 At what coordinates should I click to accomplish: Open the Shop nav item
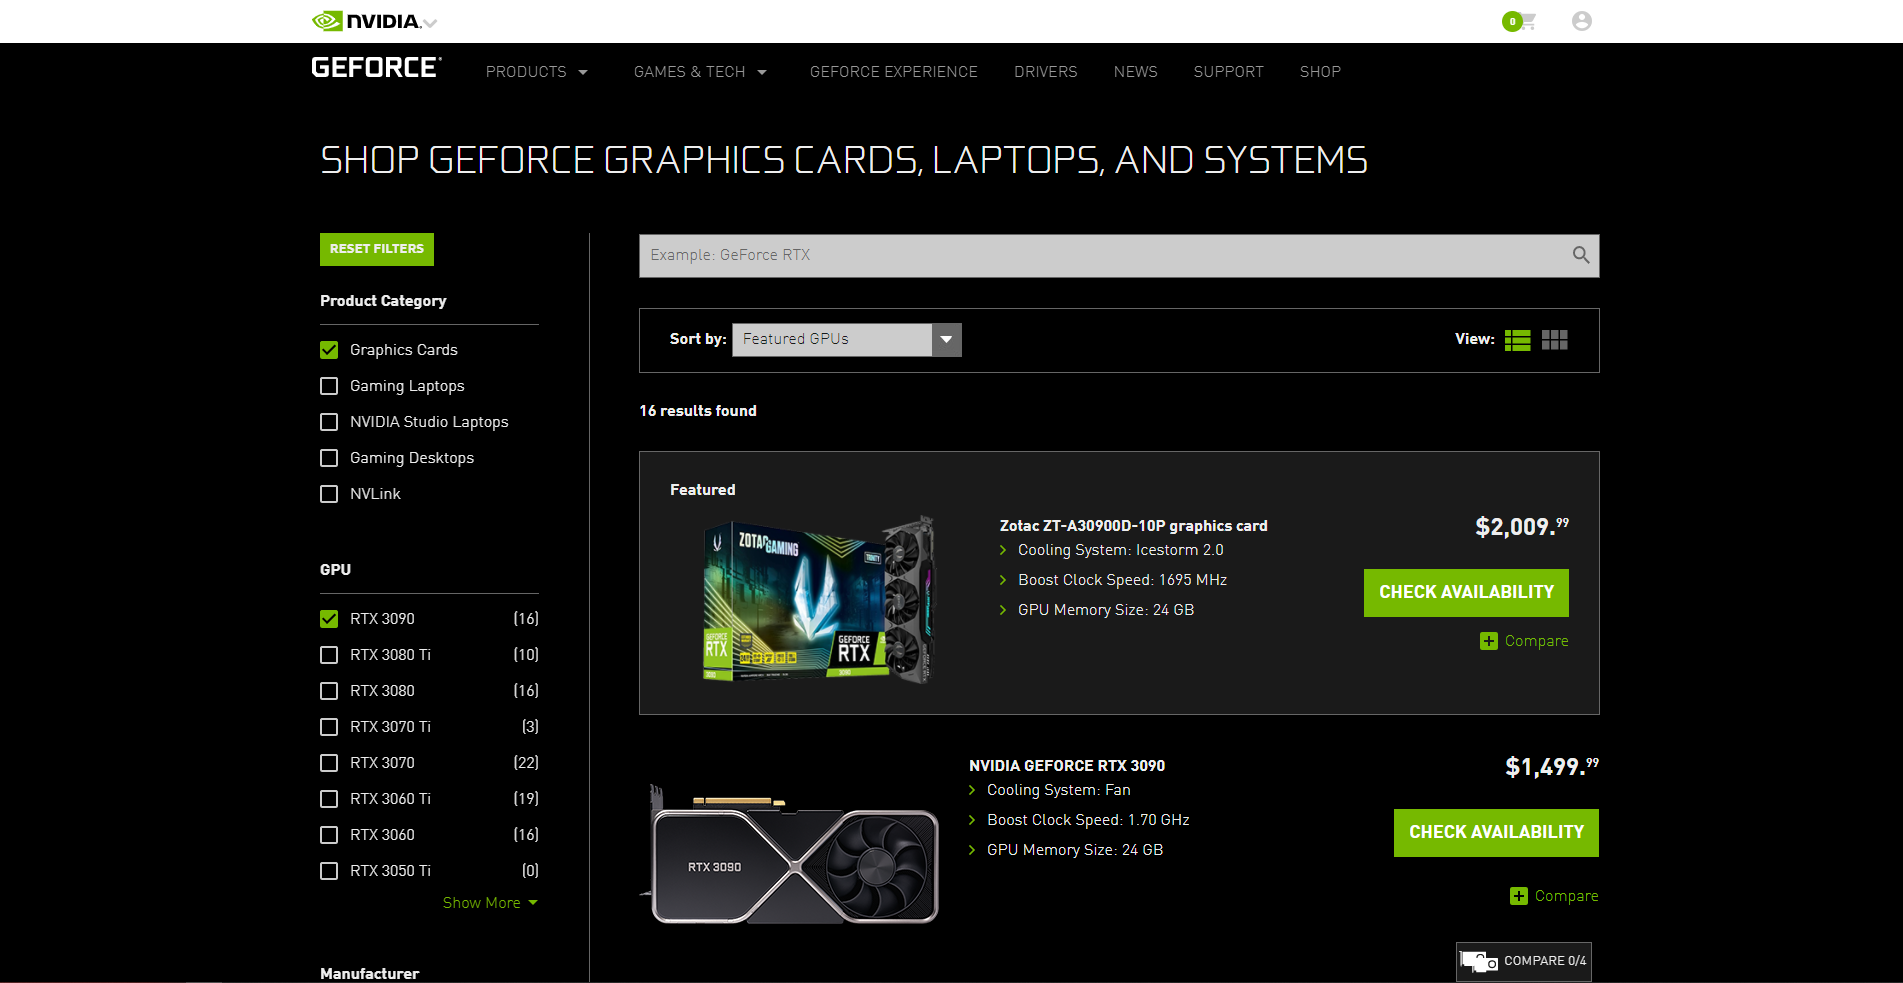tap(1320, 72)
